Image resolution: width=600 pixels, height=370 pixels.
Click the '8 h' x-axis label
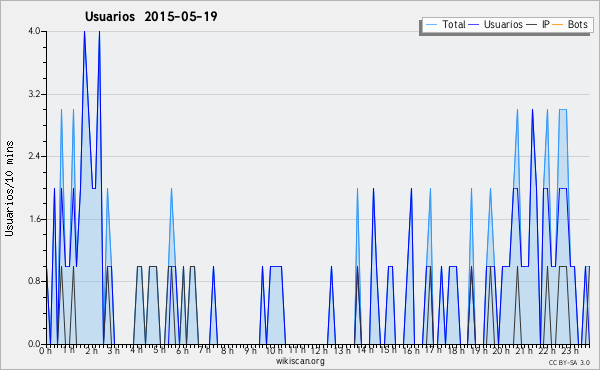pyautogui.click(x=227, y=351)
